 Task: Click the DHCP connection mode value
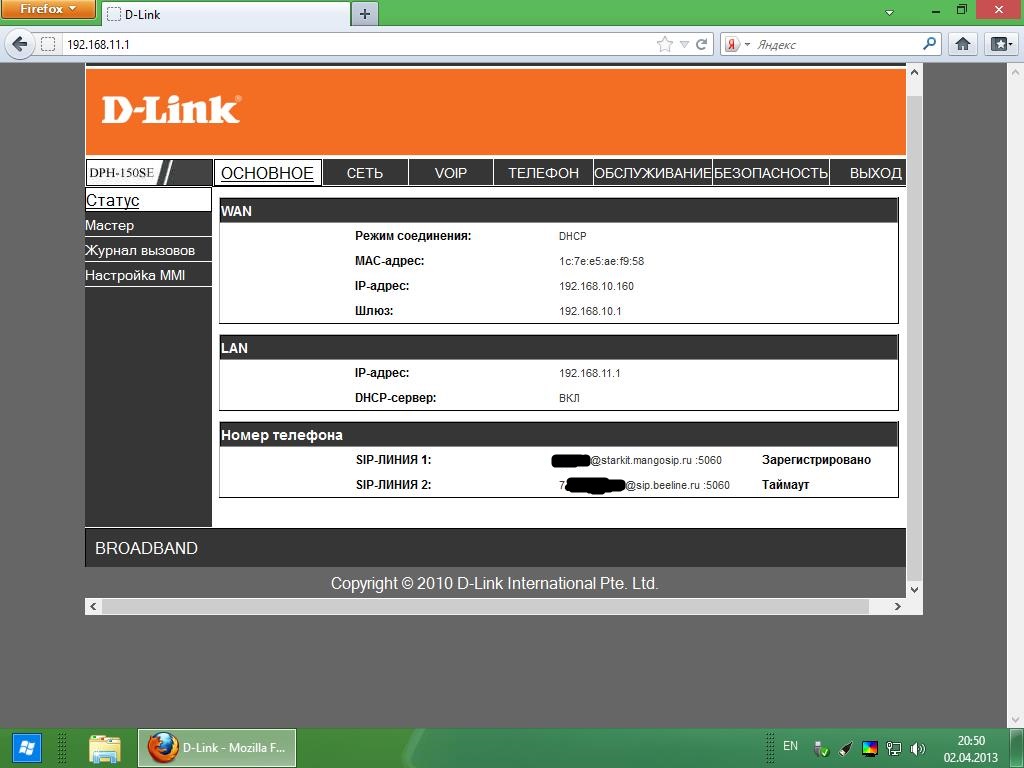click(573, 236)
